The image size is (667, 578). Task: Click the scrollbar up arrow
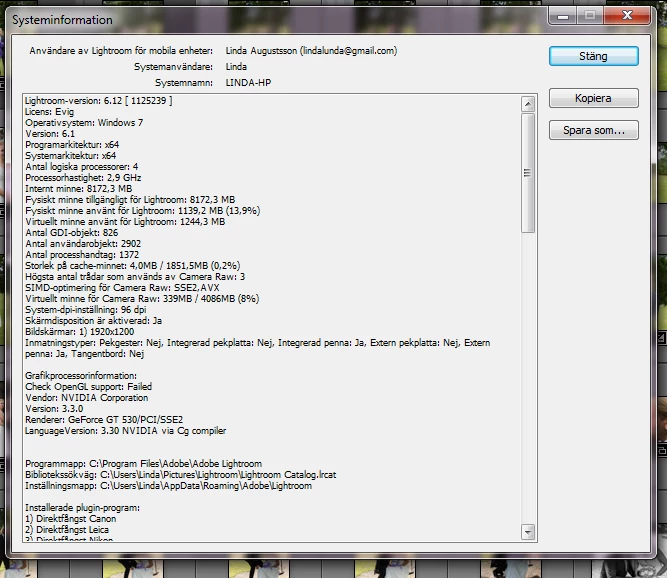pyautogui.click(x=528, y=104)
